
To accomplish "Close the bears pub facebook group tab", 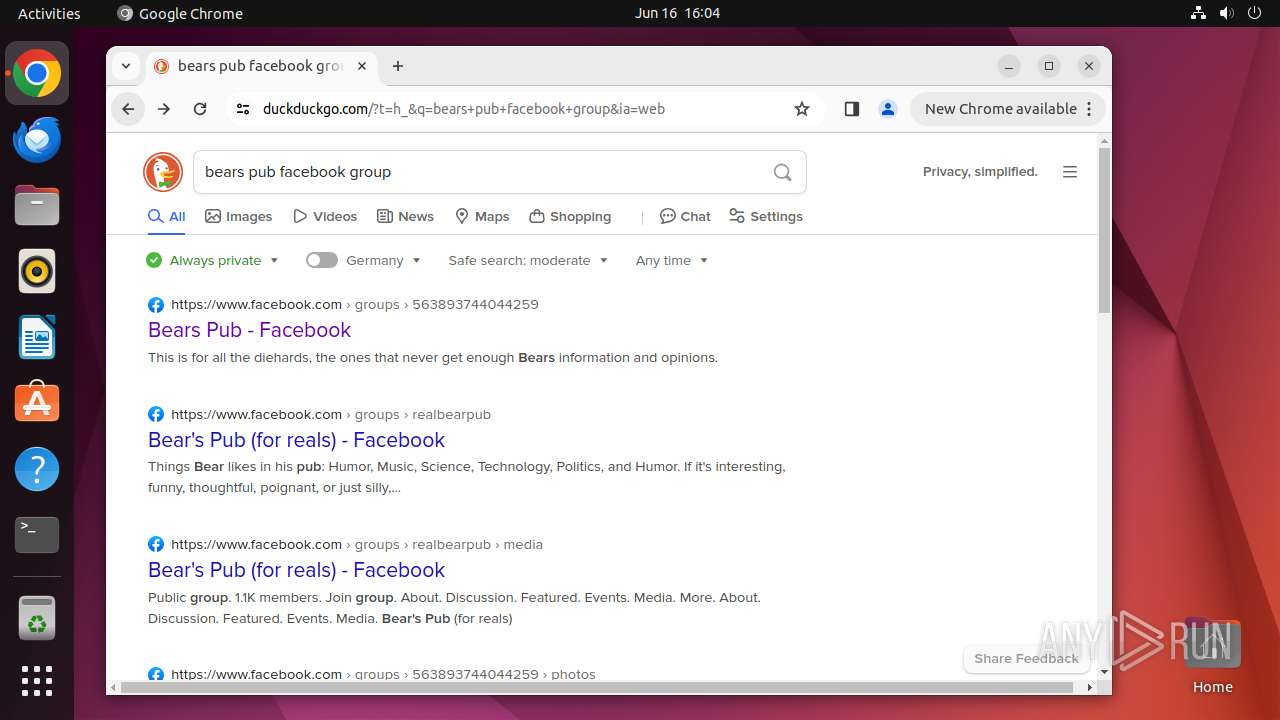I will (x=362, y=66).
